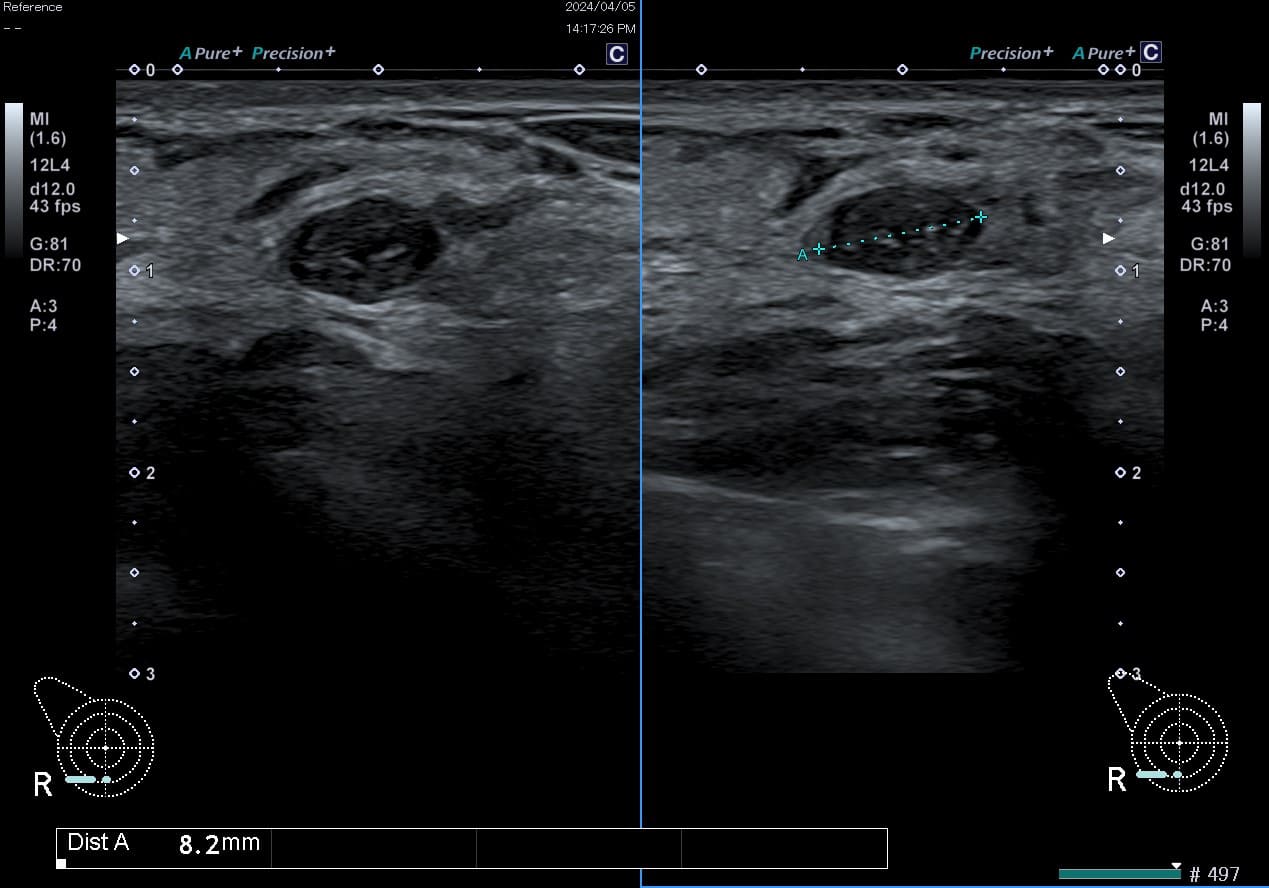Click the focus triangle marker in the right pane
Viewport: 1269px width, 888px height.
(x=1108, y=238)
